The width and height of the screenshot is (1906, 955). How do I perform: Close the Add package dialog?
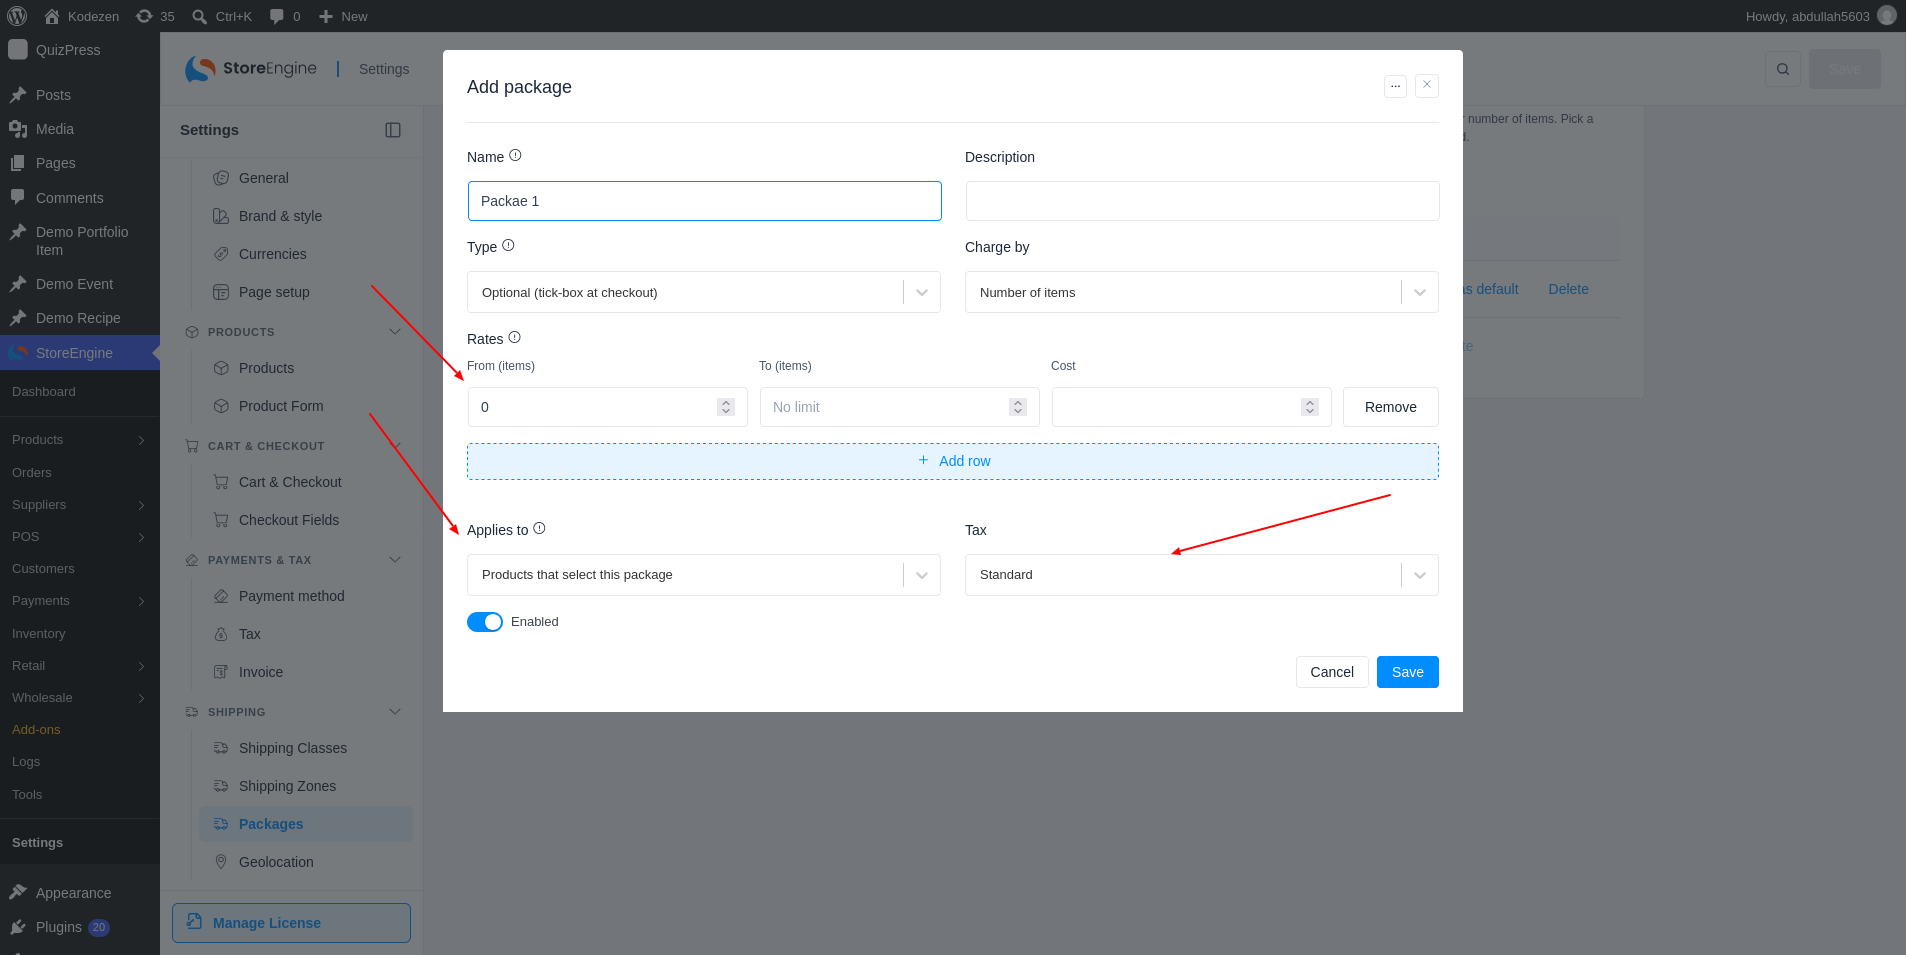pyautogui.click(x=1427, y=85)
